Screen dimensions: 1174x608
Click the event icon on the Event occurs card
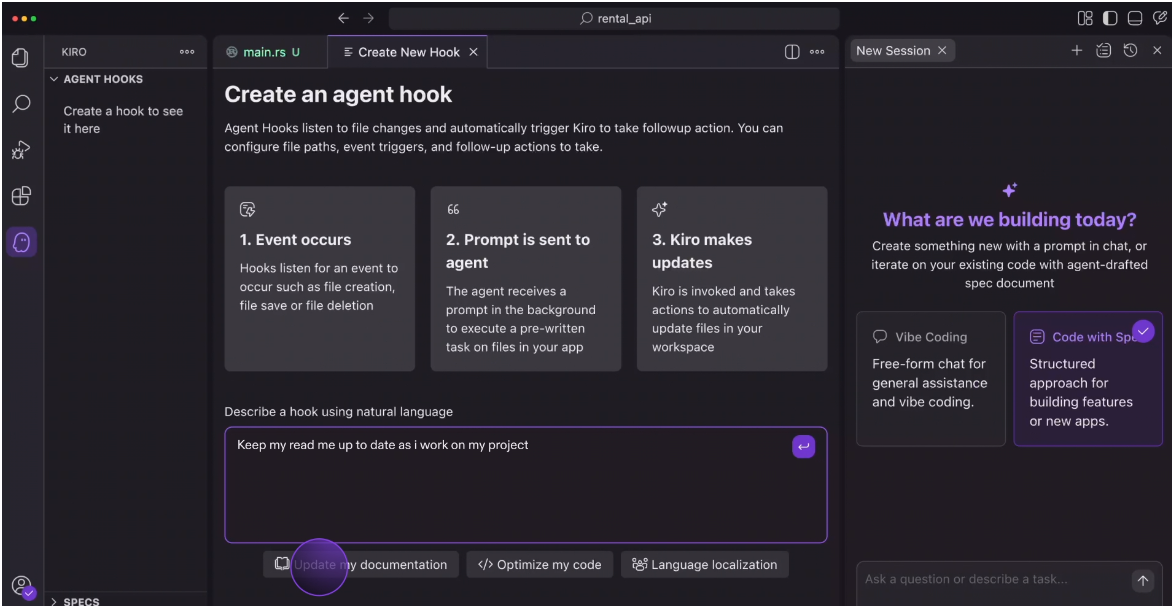click(x=247, y=210)
